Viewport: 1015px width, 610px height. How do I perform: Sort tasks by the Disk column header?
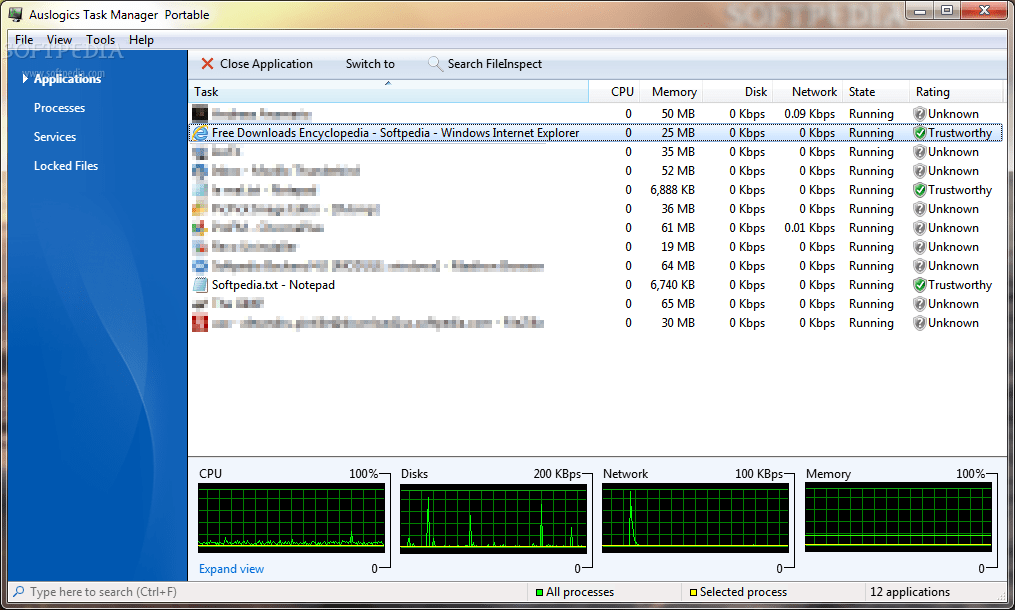pyautogui.click(x=738, y=92)
